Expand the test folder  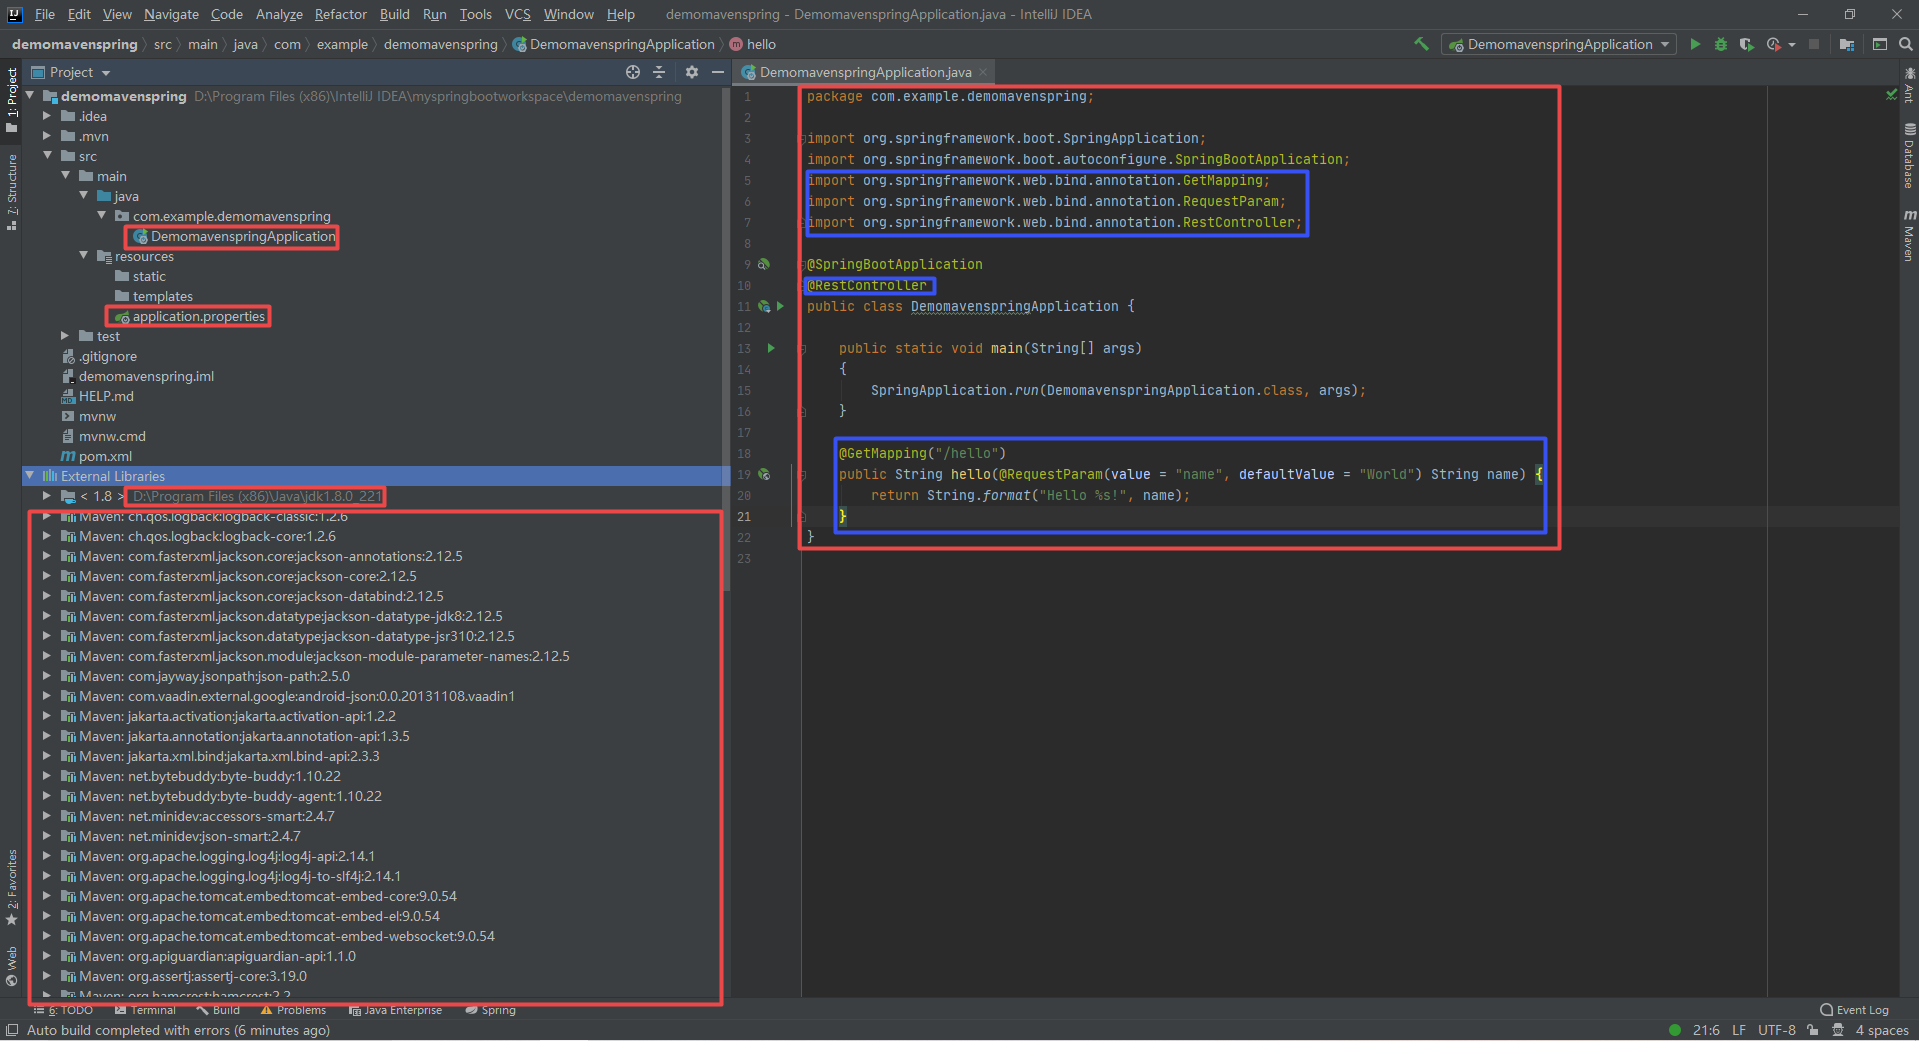click(x=65, y=336)
